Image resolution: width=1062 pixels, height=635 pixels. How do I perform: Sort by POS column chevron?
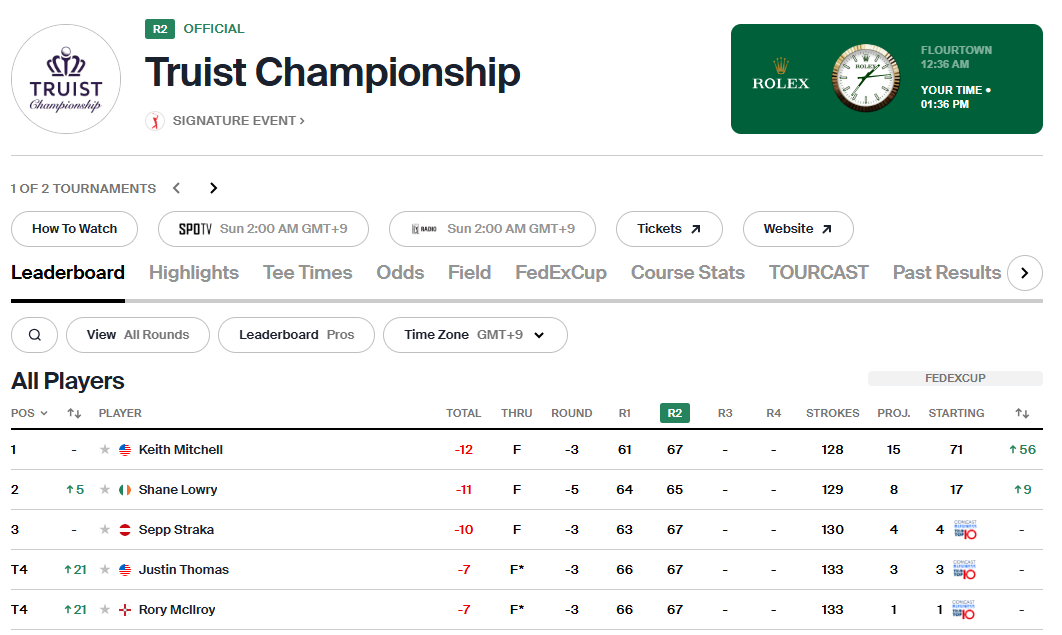tap(44, 413)
